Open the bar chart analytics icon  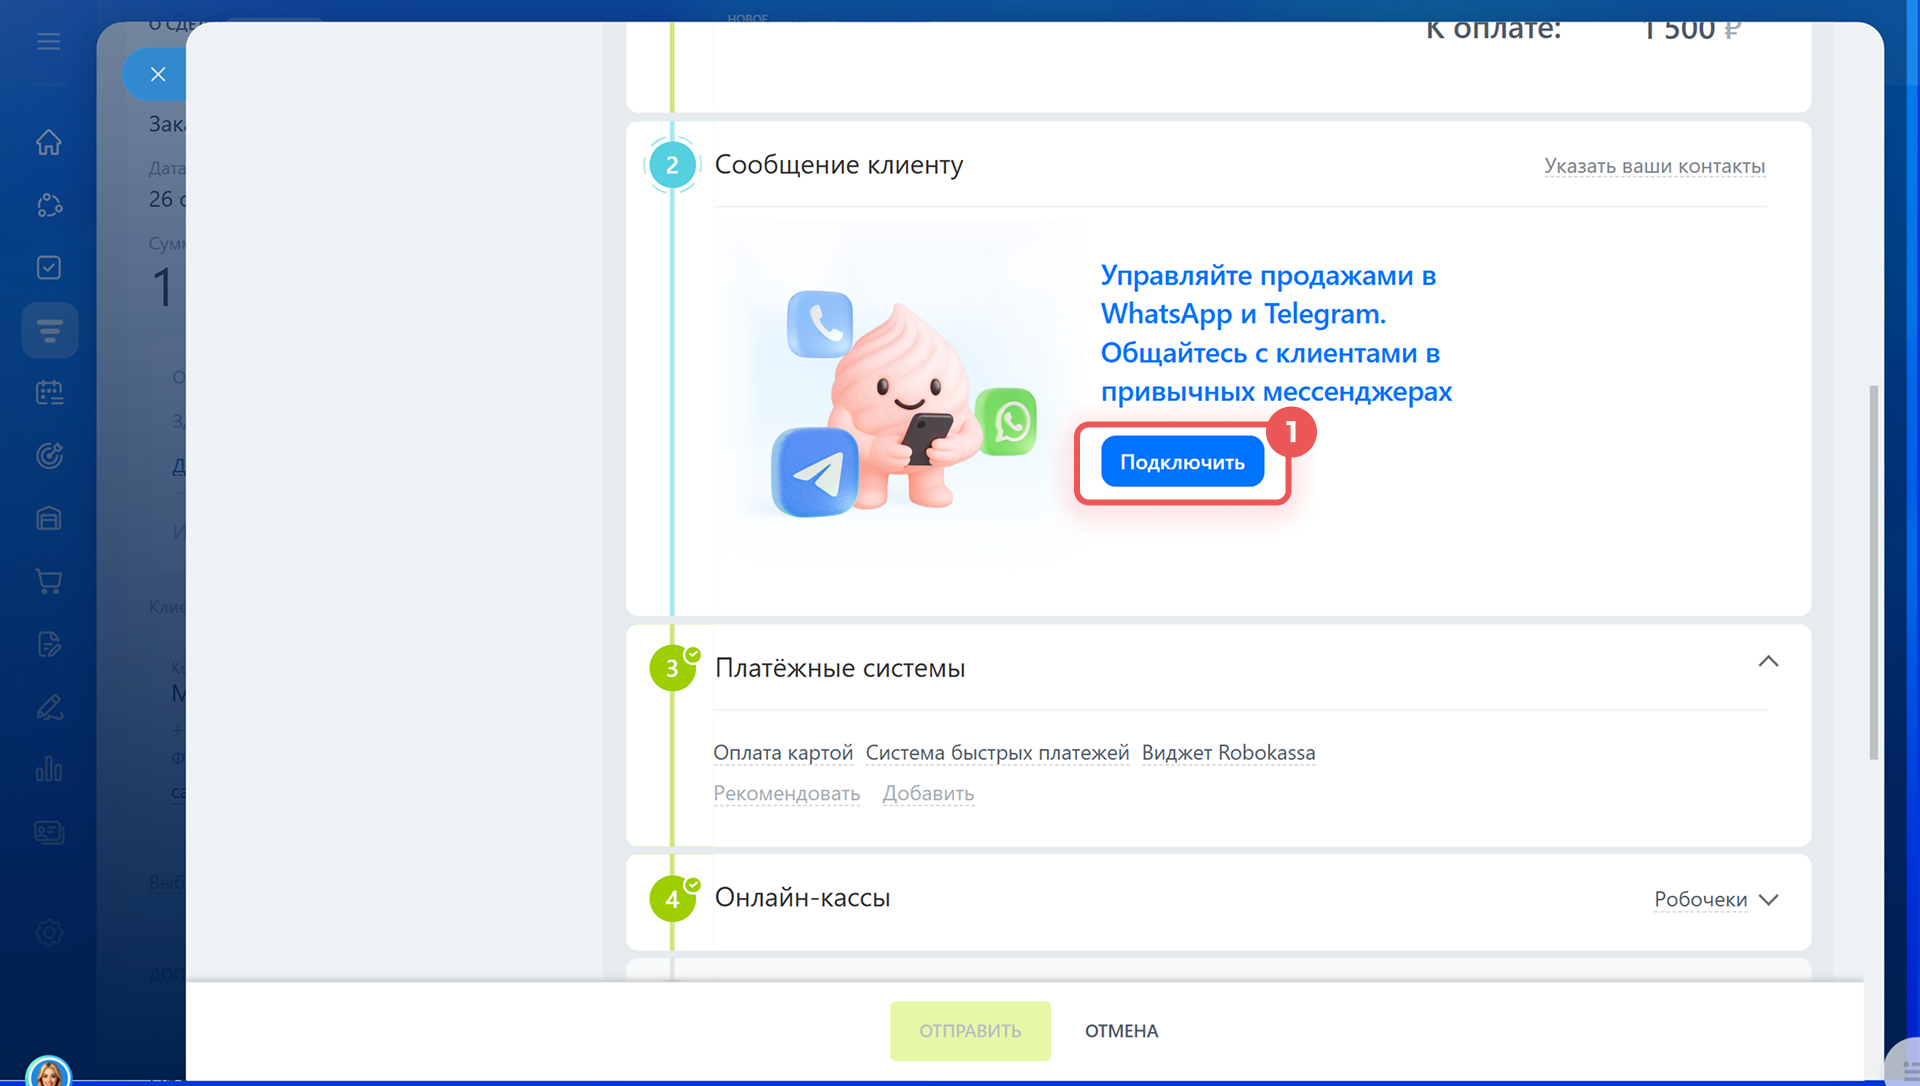coord(48,769)
